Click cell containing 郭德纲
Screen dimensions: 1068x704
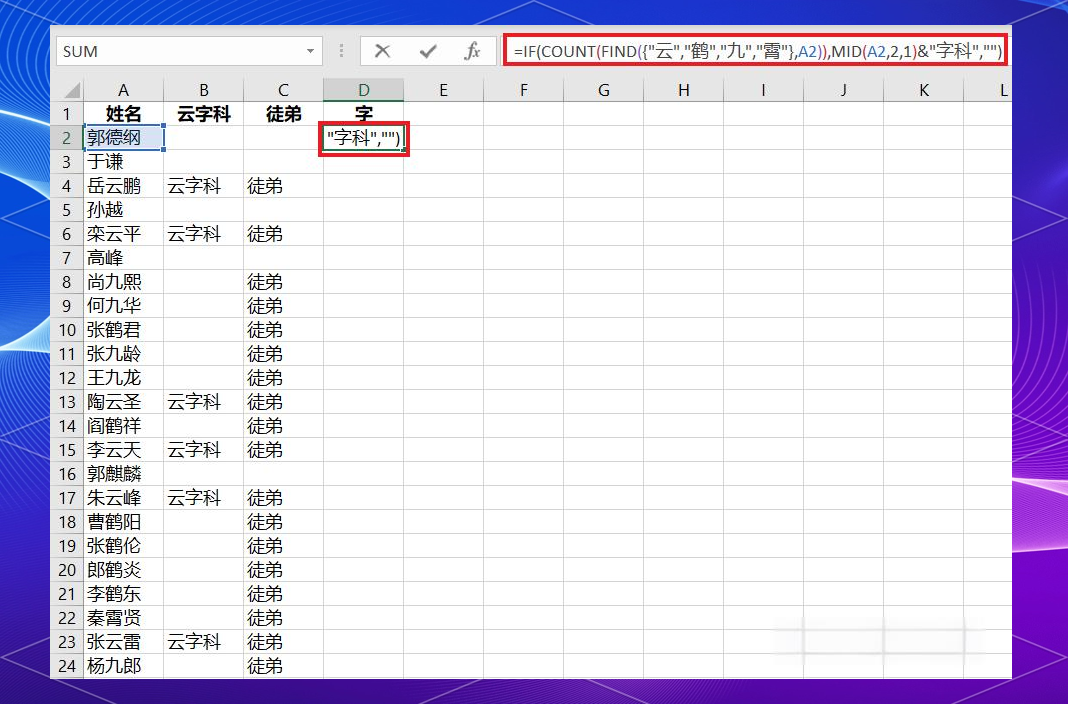point(123,138)
